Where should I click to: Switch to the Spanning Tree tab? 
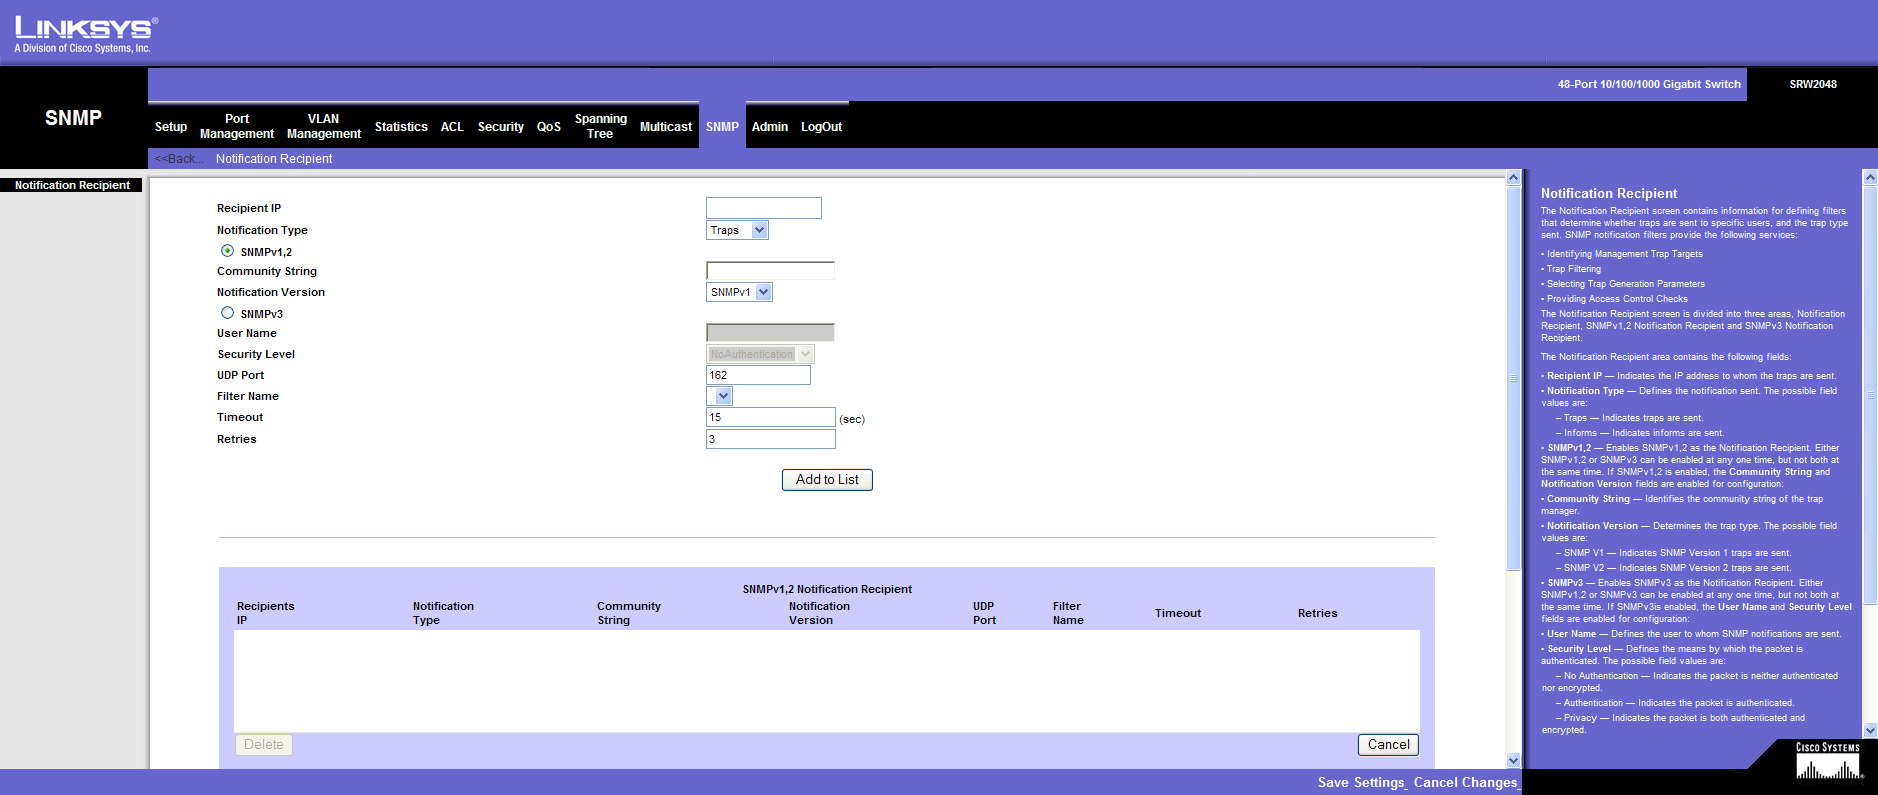600,126
